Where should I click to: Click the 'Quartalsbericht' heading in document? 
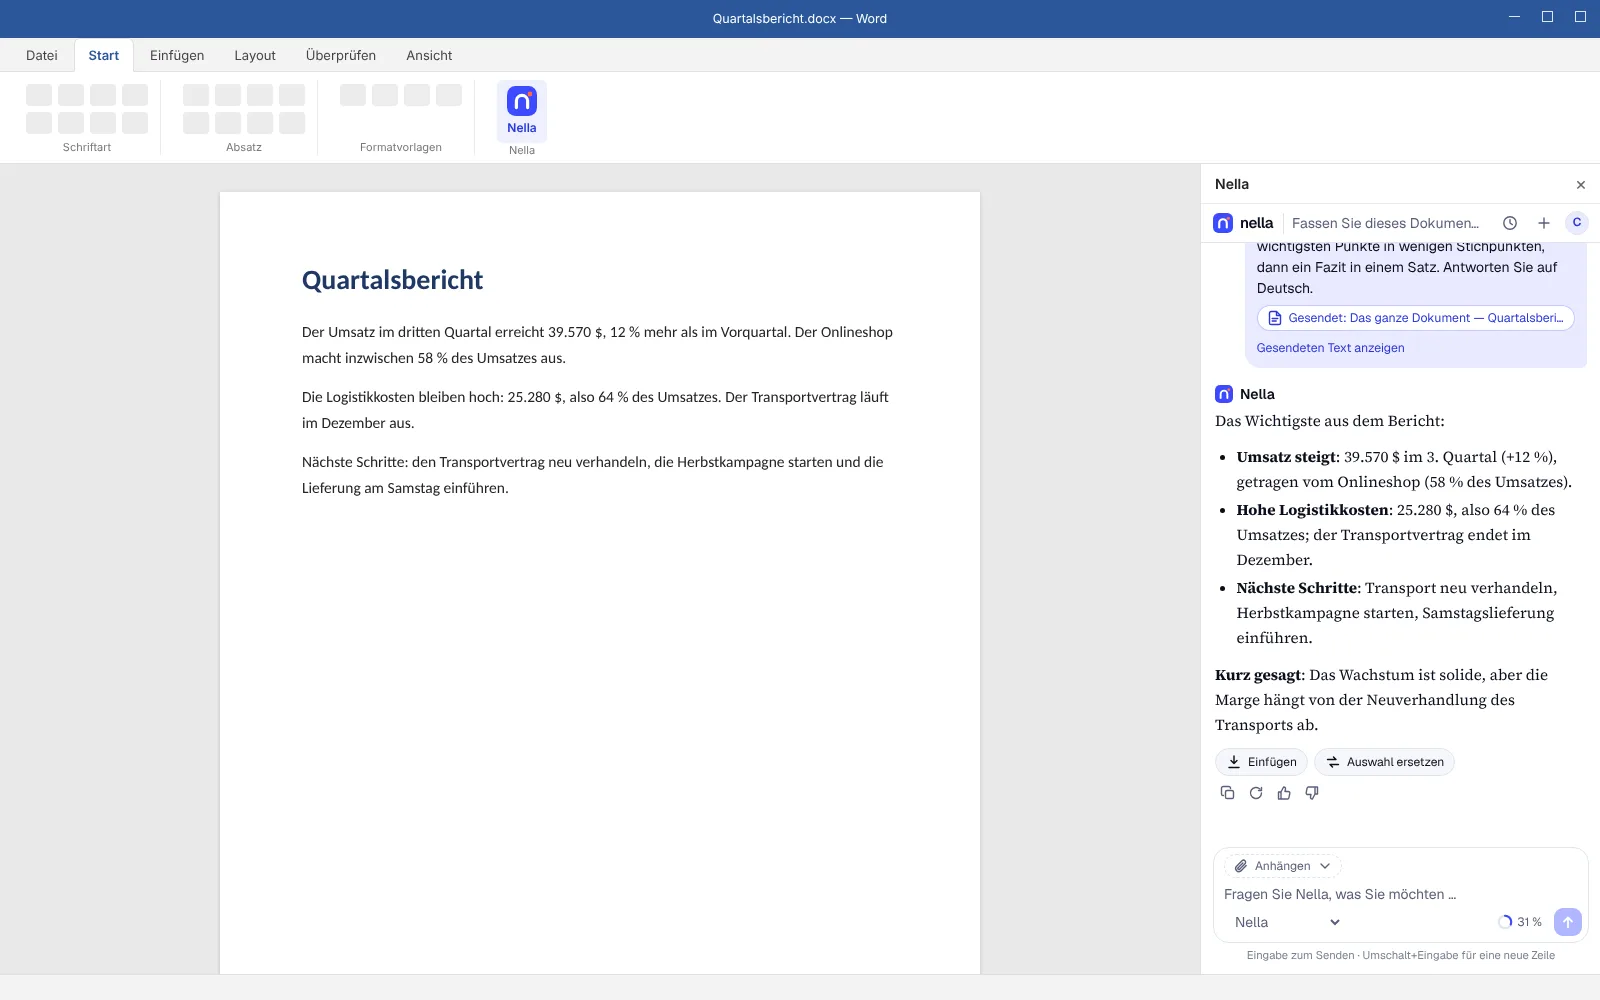[392, 280]
